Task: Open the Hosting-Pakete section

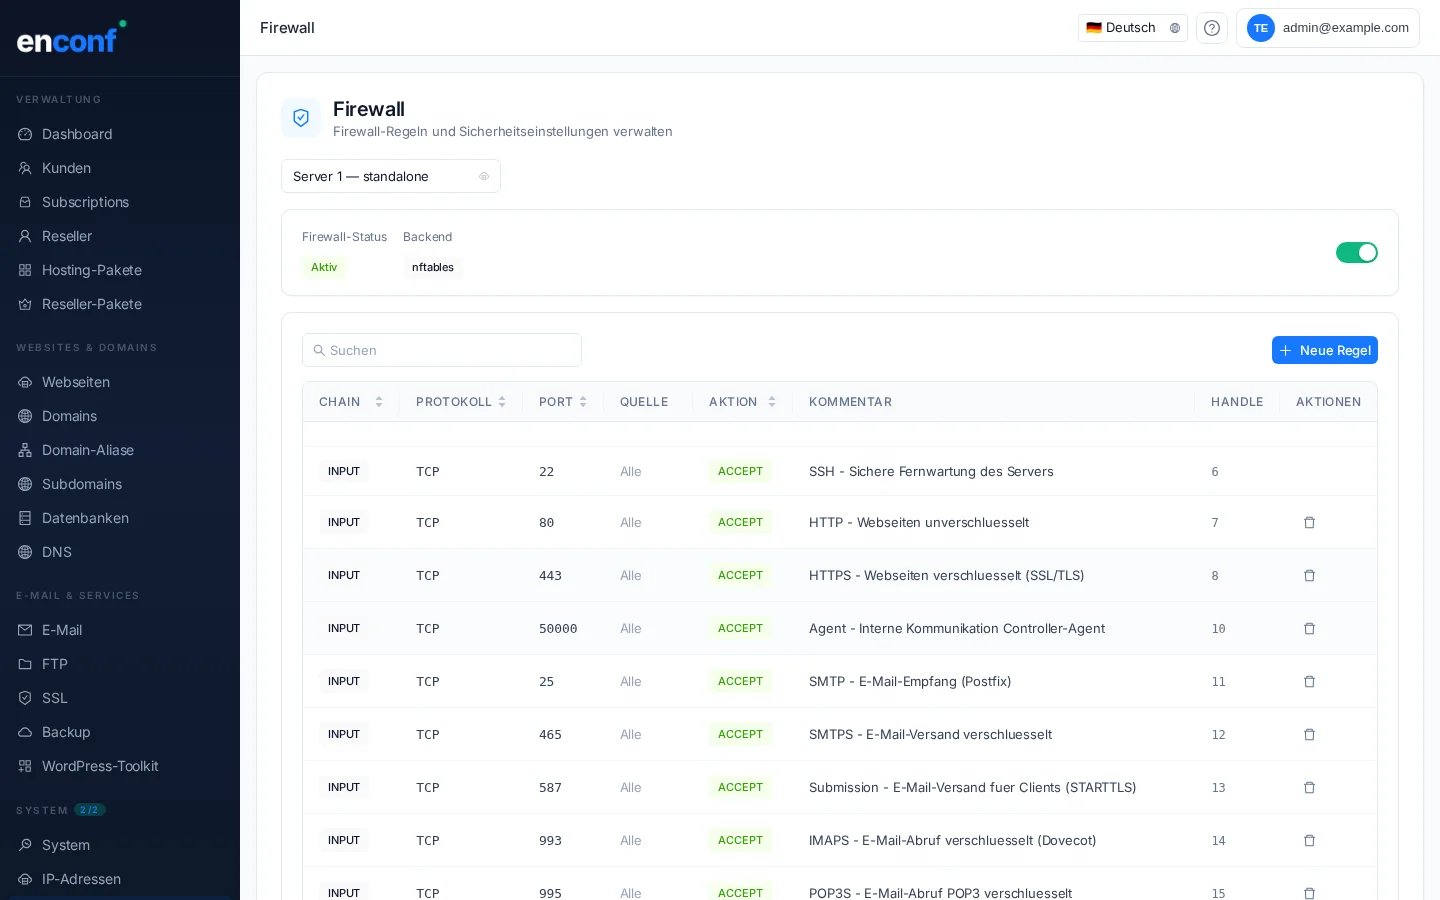Action: [92, 270]
